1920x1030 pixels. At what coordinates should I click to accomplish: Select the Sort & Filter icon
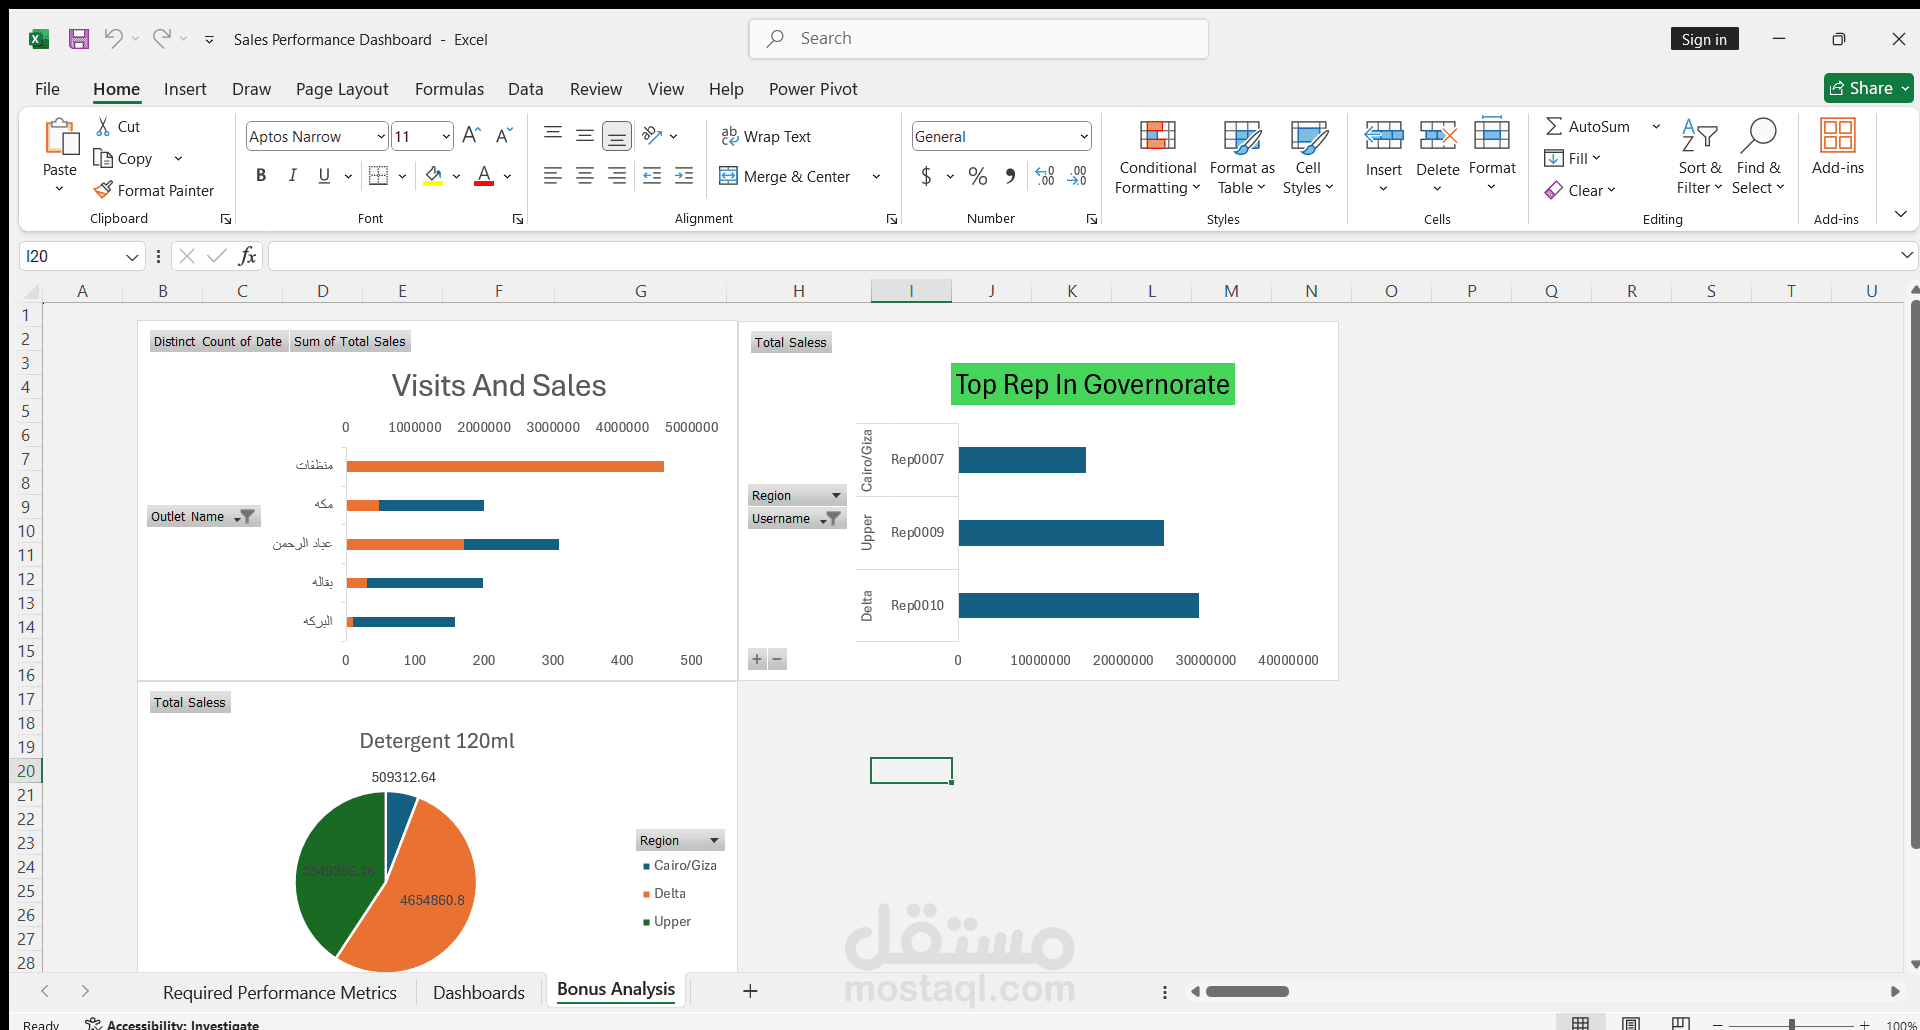[x=1699, y=136]
